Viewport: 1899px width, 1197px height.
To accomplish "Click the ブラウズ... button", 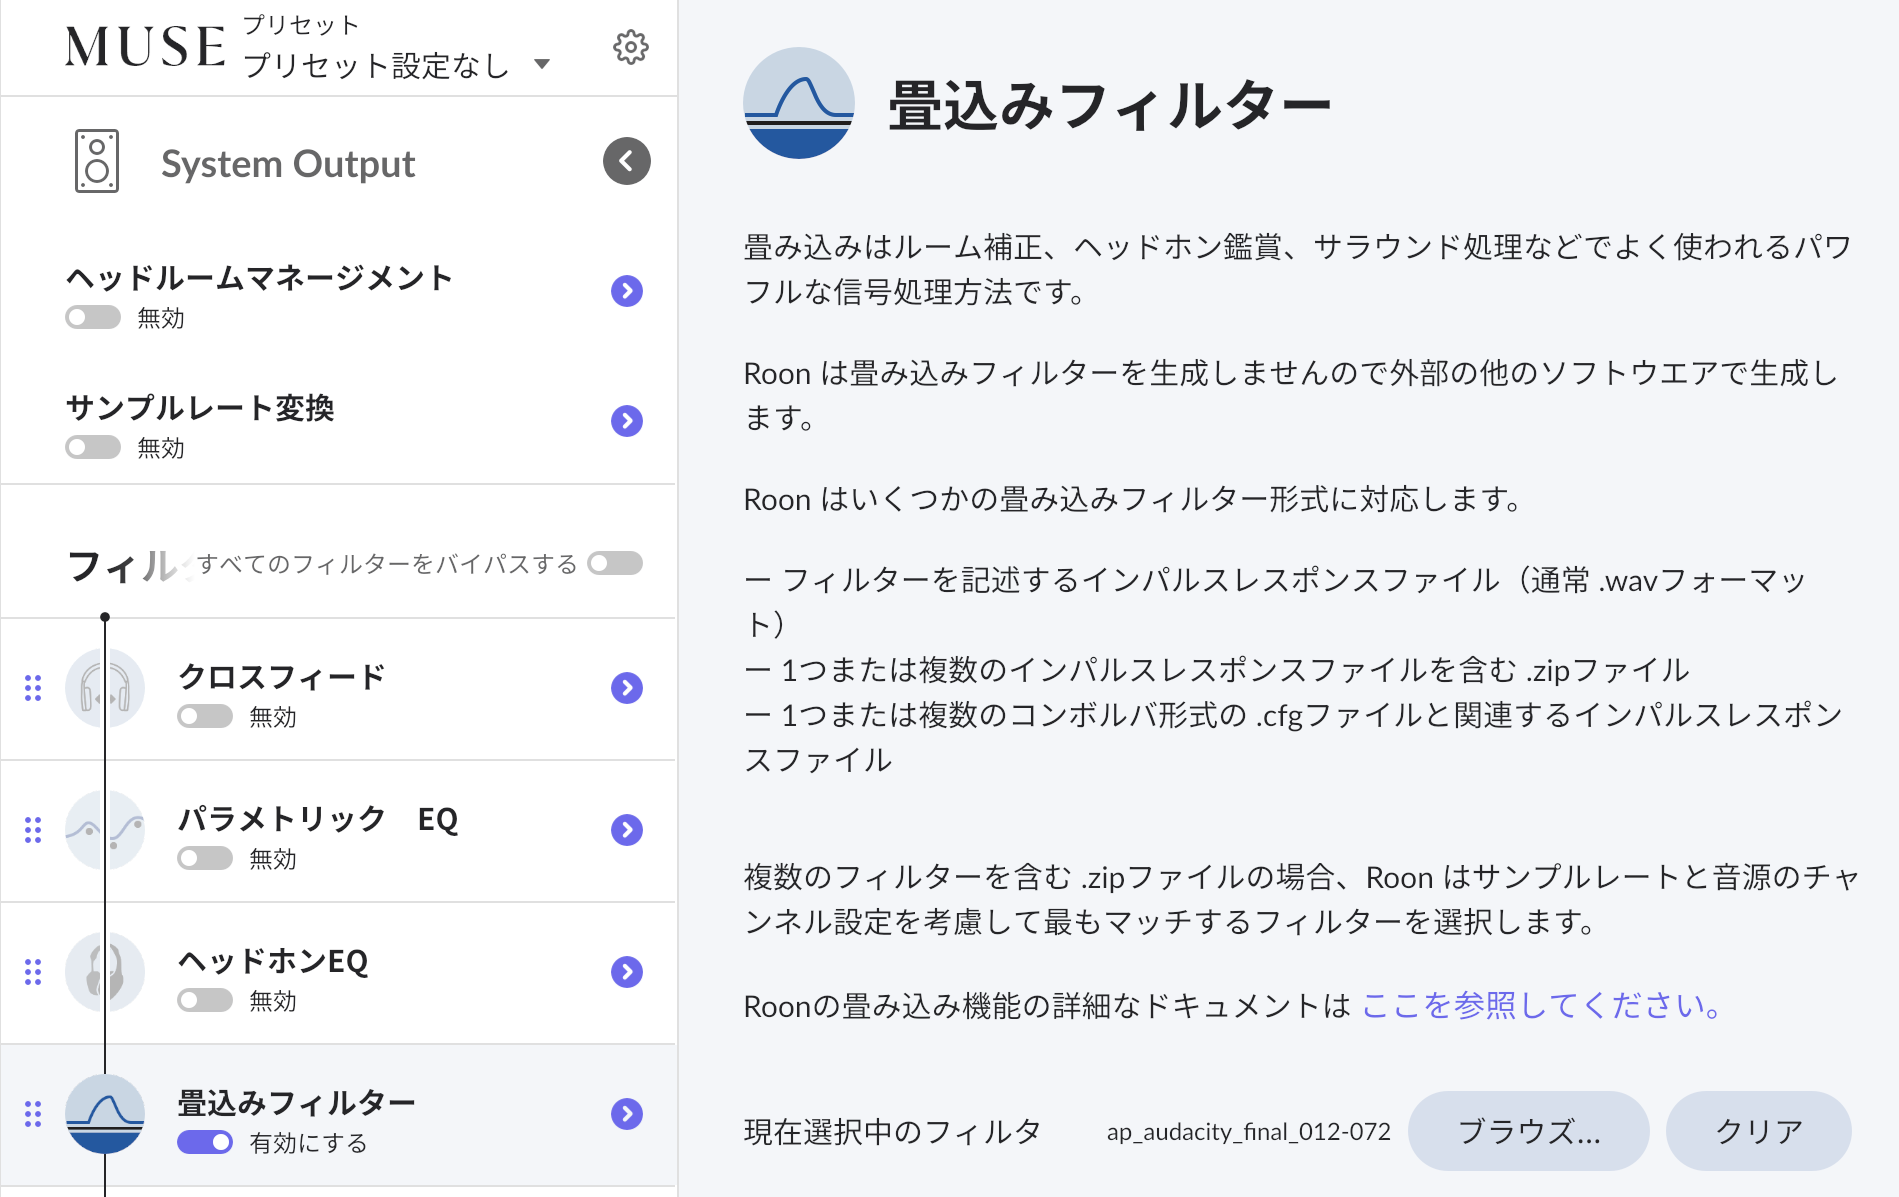I will pos(1528,1131).
